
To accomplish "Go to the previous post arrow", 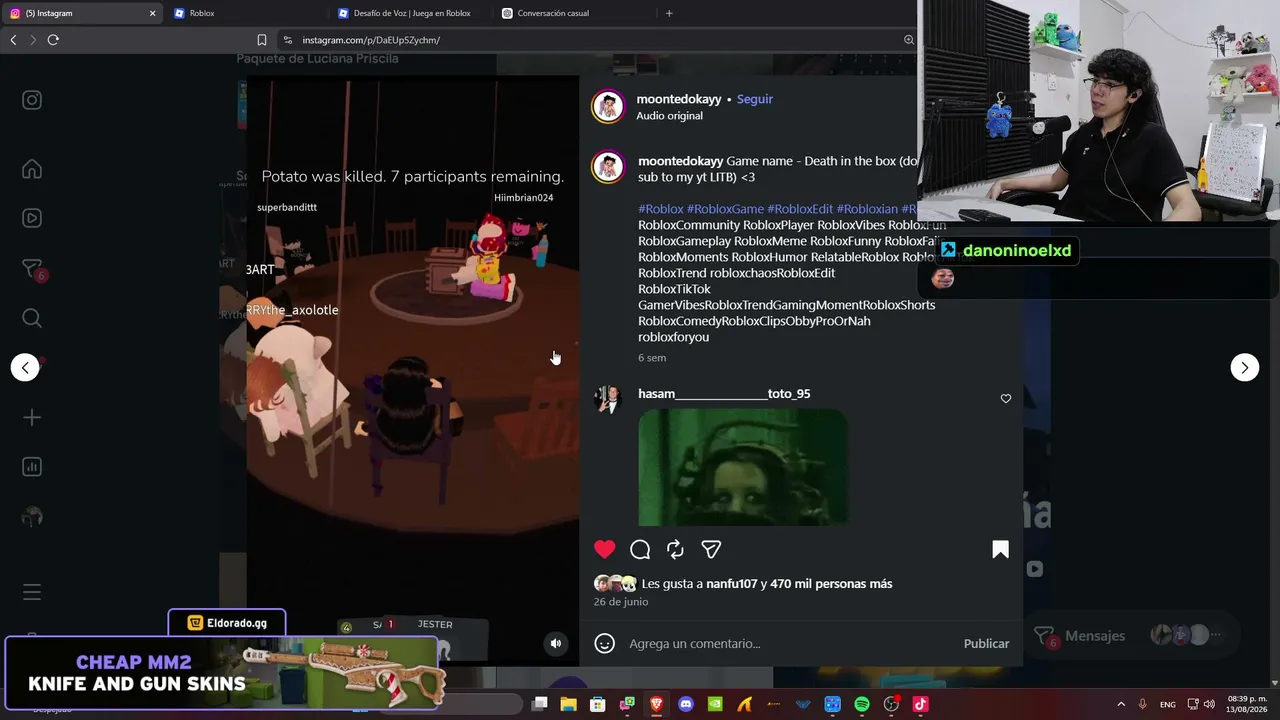I will coord(25,367).
